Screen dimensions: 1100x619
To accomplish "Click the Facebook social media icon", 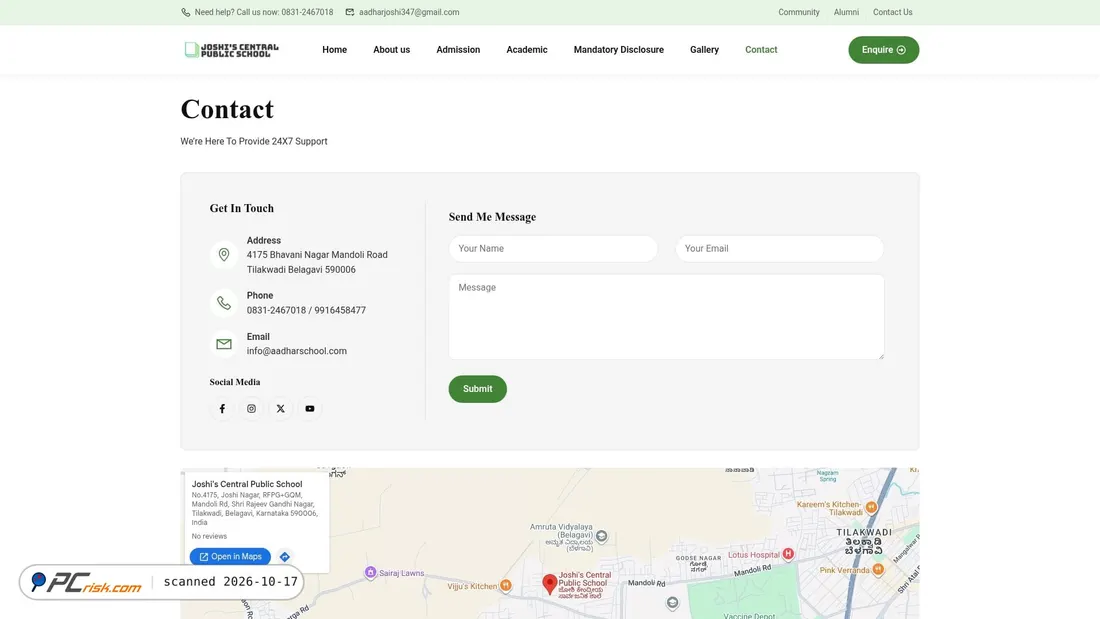I will point(222,408).
